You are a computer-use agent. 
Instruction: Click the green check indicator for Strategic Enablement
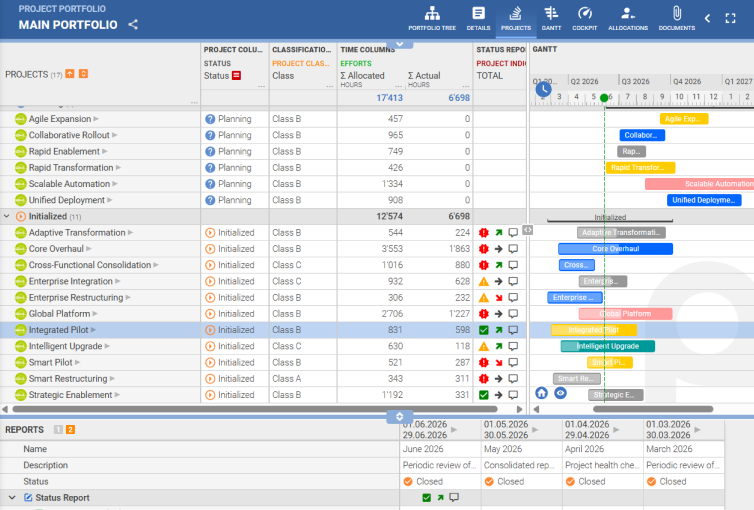coord(484,395)
